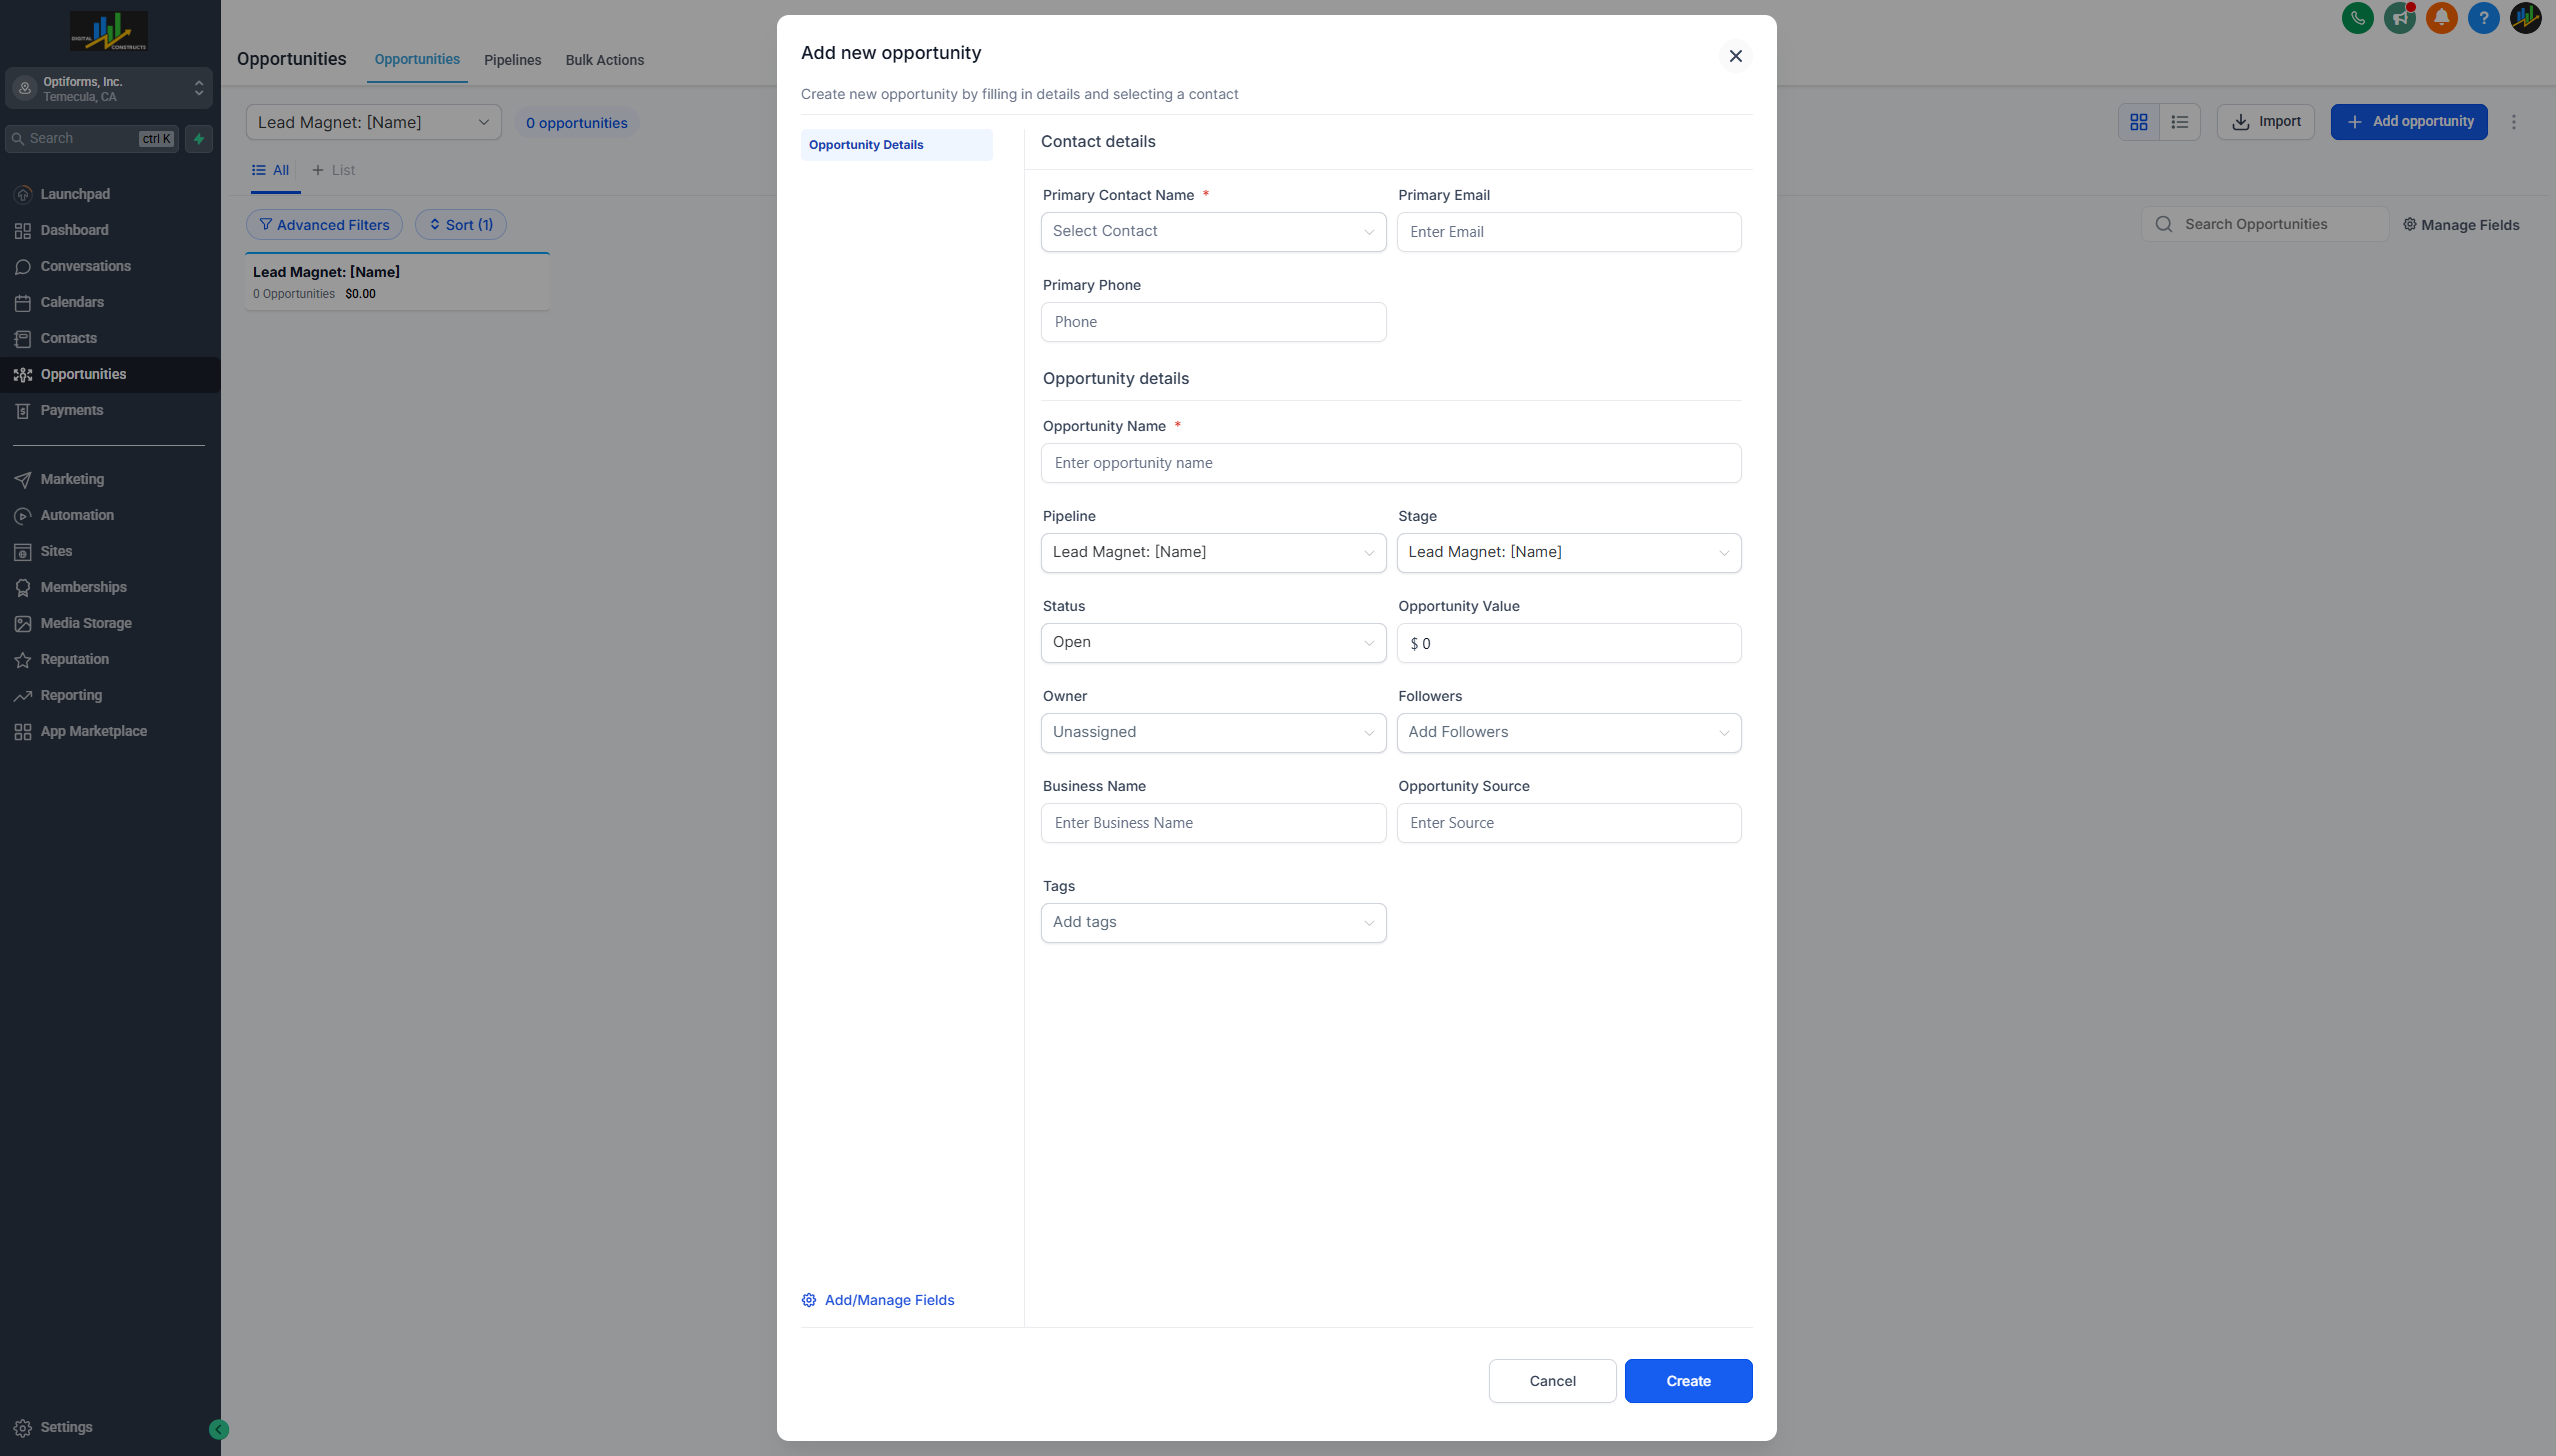The height and width of the screenshot is (1456, 2556).
Task: Open the Status dropdown showing Open
Action: pyautogui.click(x=1212, y=642)
